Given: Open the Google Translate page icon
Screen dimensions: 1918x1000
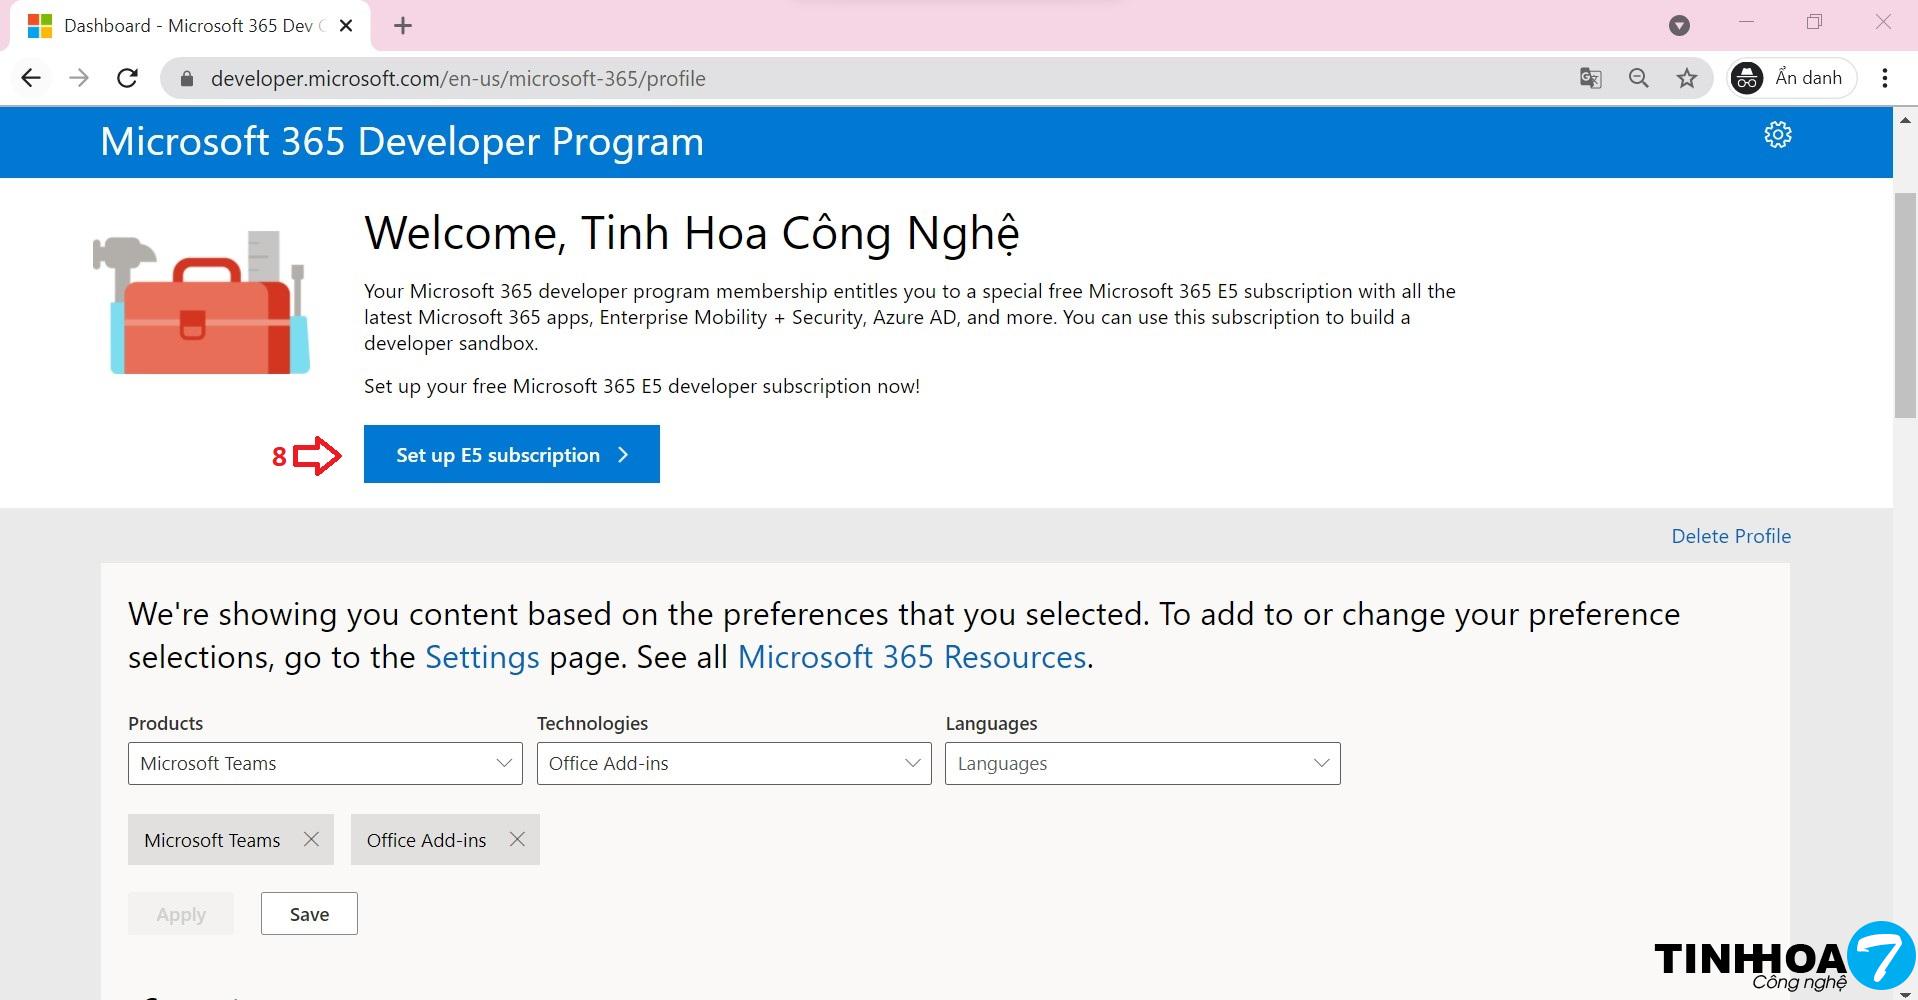Looking at the screenshot, I should [1590, 78].
